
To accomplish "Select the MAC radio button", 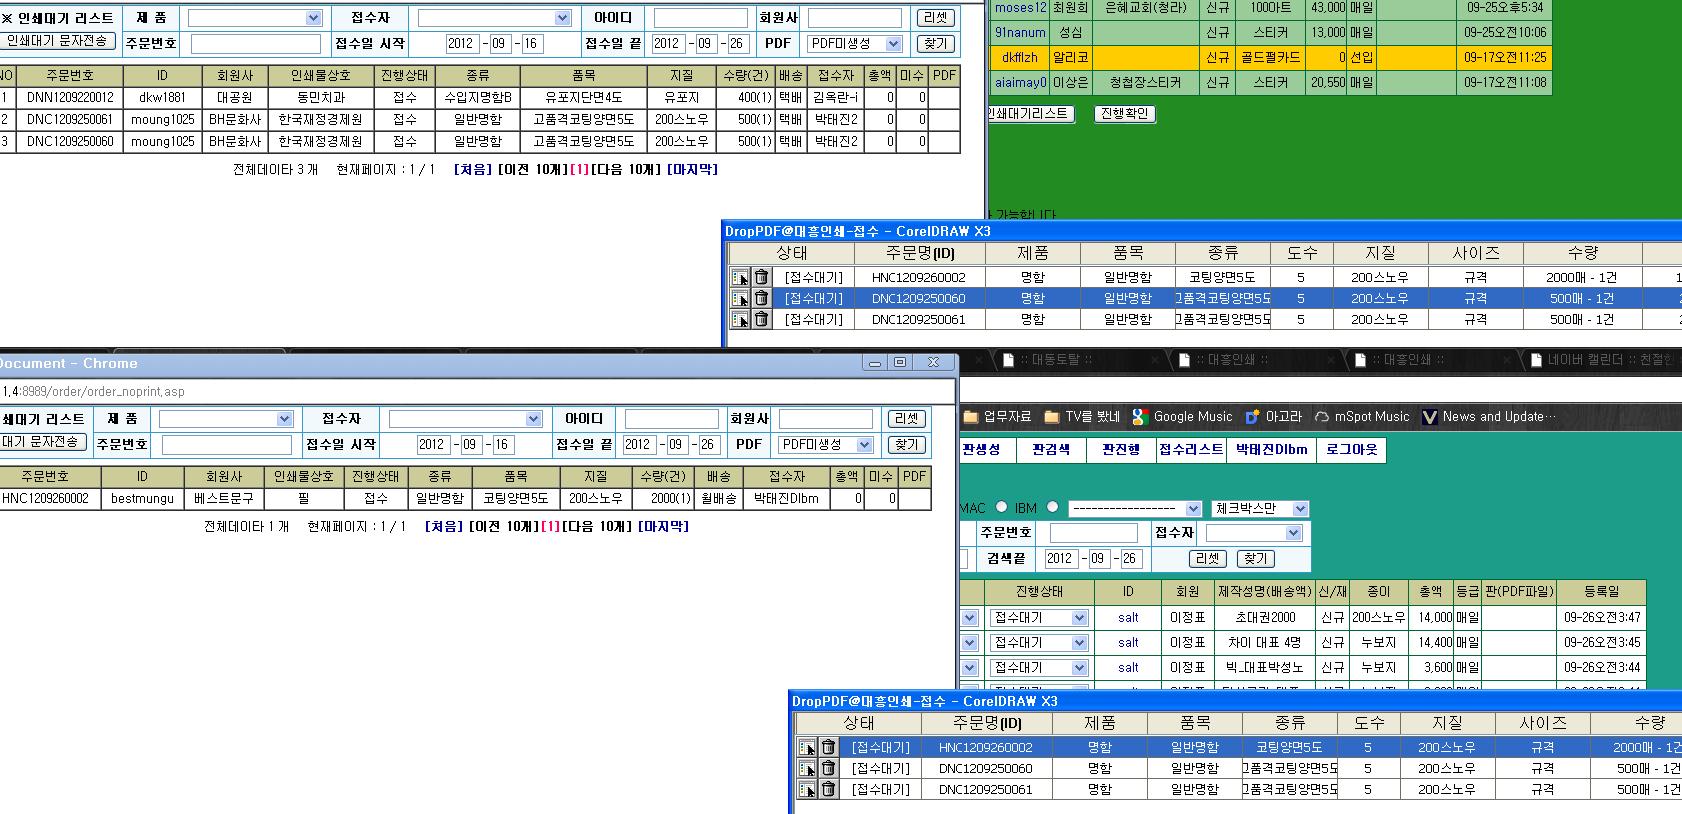I will coord(1001,508).
